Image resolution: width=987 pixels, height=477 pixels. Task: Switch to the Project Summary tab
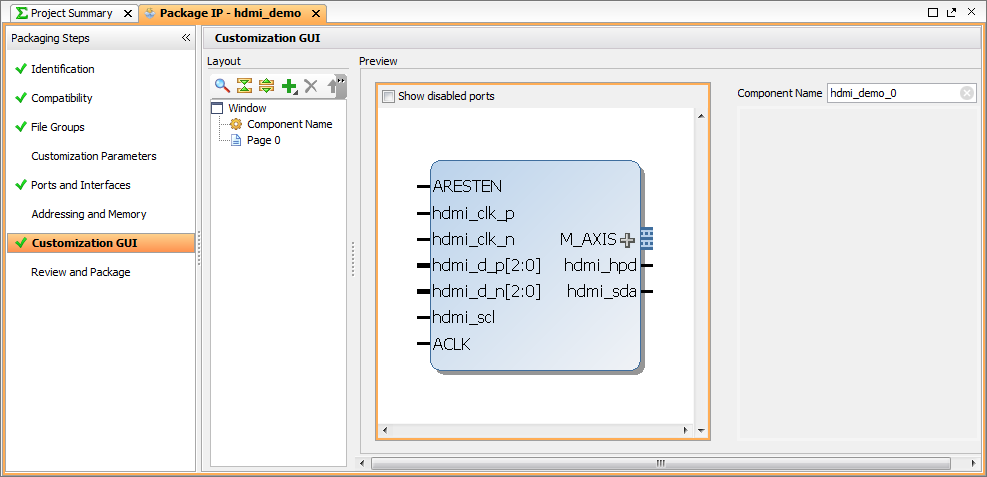pyautogui.click(x=72, y=13)
